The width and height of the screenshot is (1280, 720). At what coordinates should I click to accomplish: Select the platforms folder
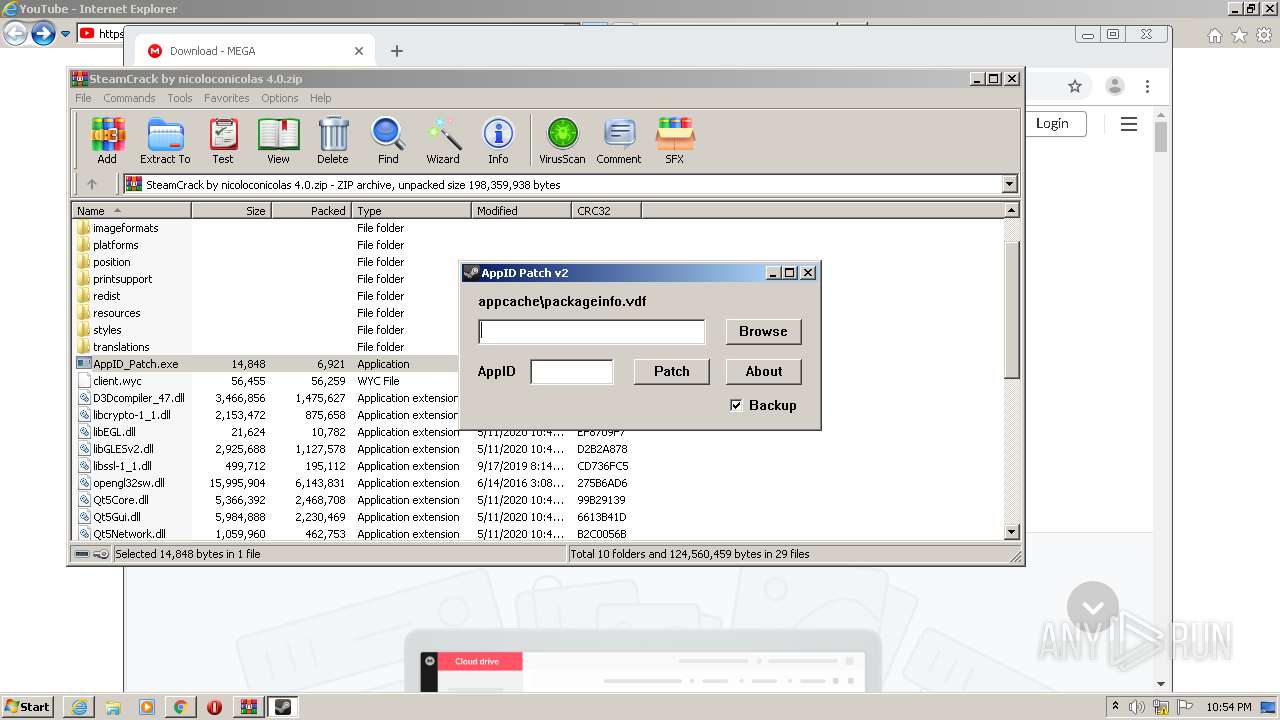[x=116, y=245]
